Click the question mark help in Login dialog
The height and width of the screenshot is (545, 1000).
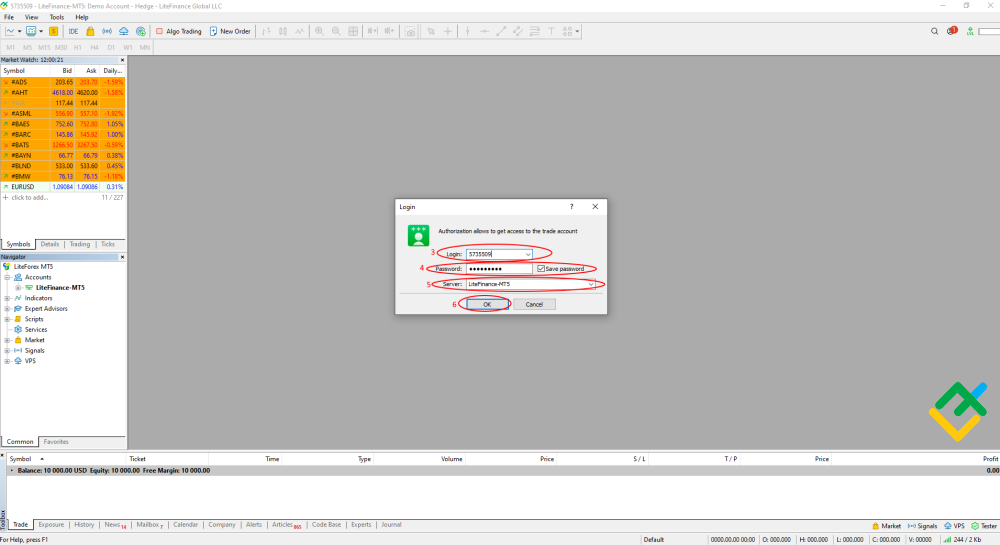click(x=571, y=207)
